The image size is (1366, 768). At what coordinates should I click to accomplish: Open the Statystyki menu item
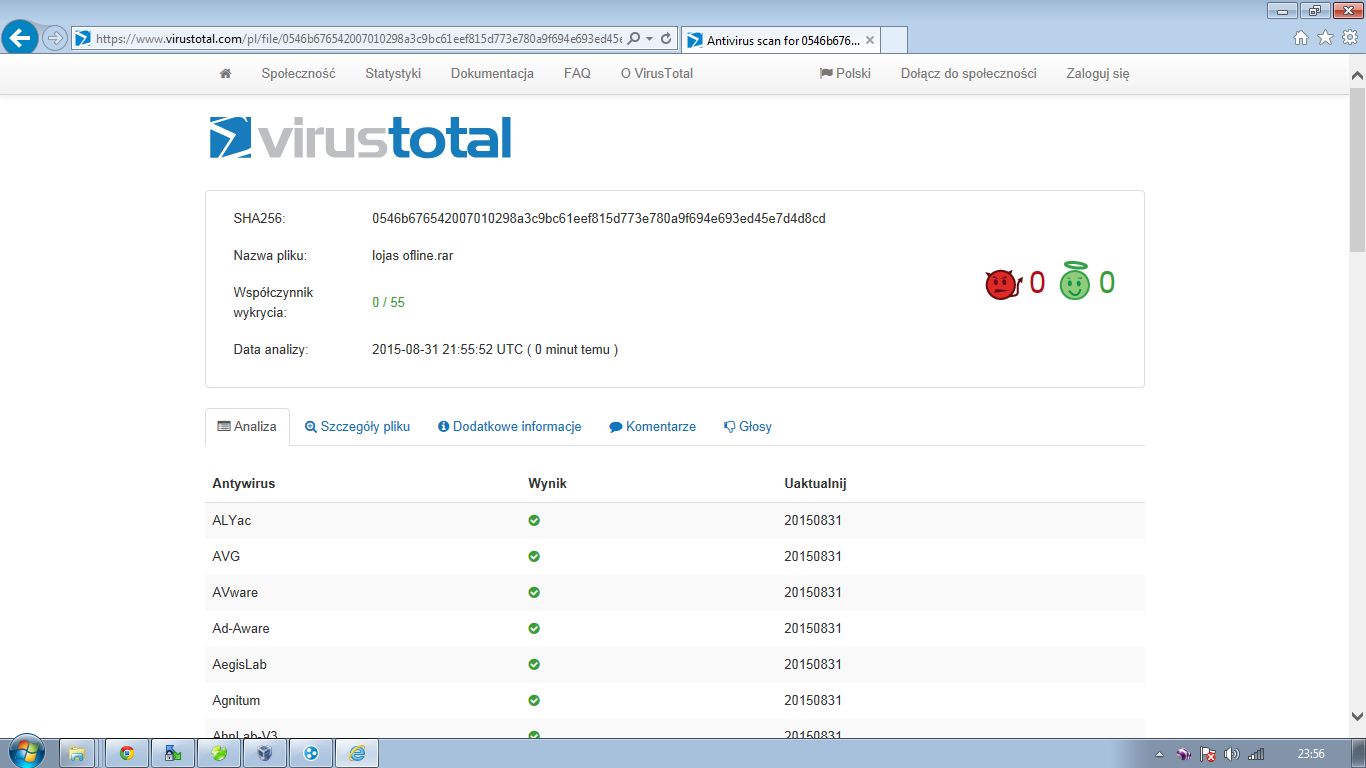point(393,73)
